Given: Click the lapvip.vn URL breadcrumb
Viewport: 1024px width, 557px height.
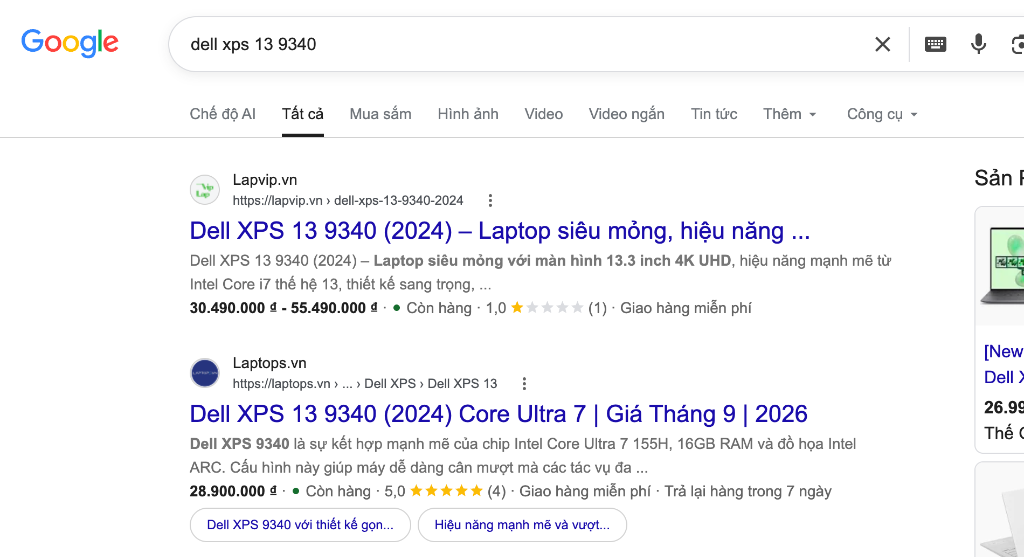Looking at the screenshot, I should click(x=348, y=200).
